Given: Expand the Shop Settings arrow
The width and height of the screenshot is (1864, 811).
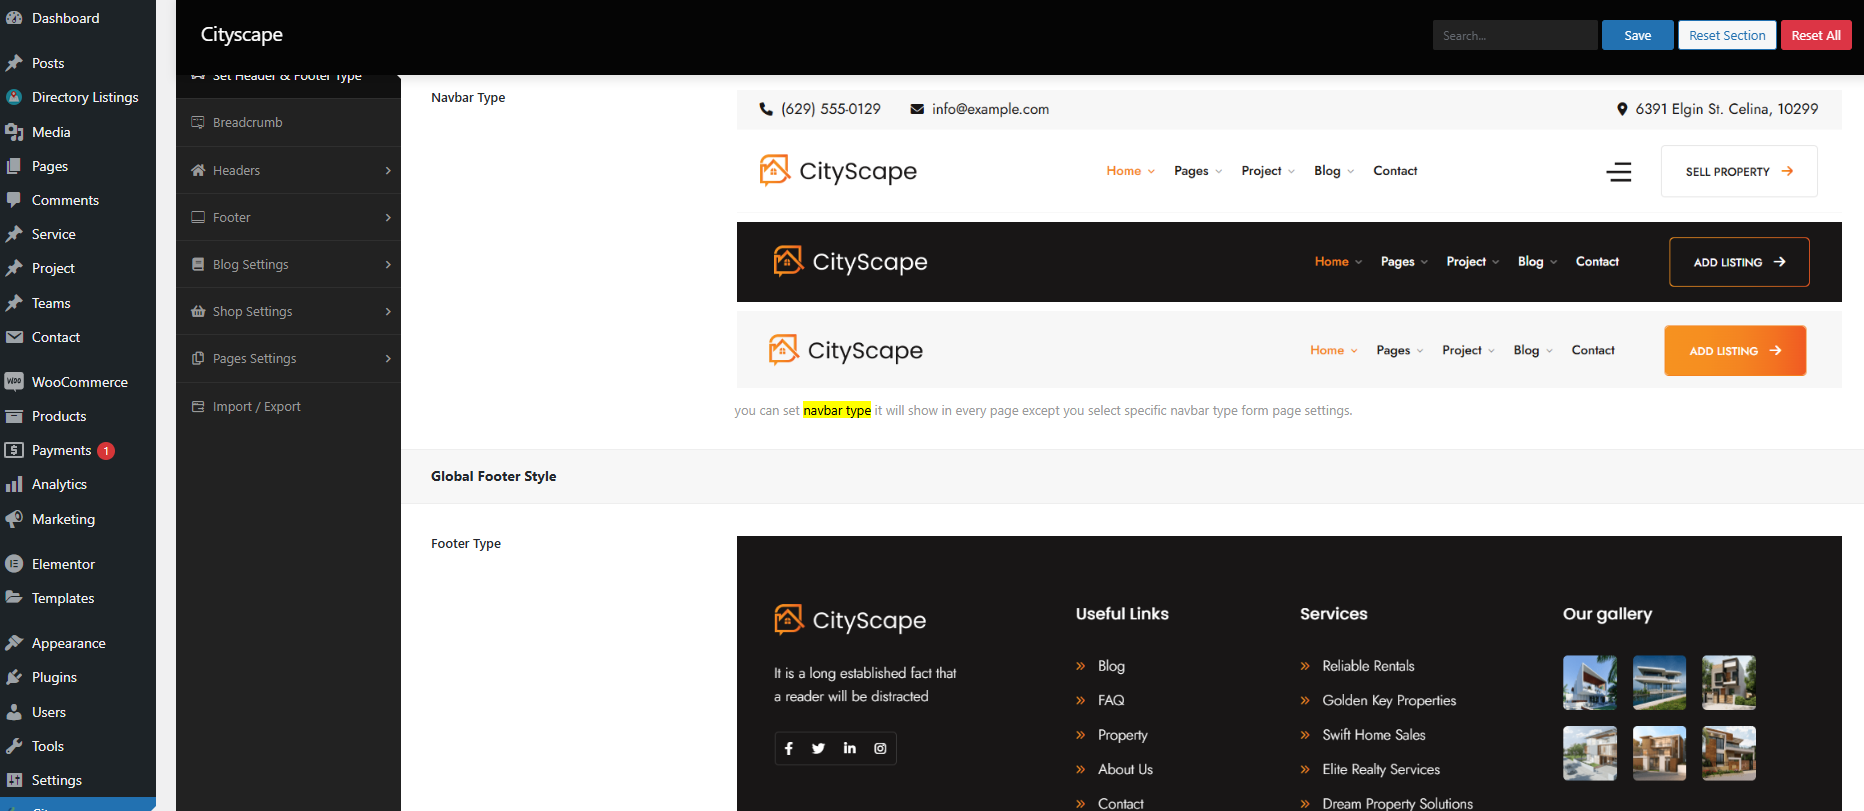Looking at the screenshot, I should click(388, 311).
